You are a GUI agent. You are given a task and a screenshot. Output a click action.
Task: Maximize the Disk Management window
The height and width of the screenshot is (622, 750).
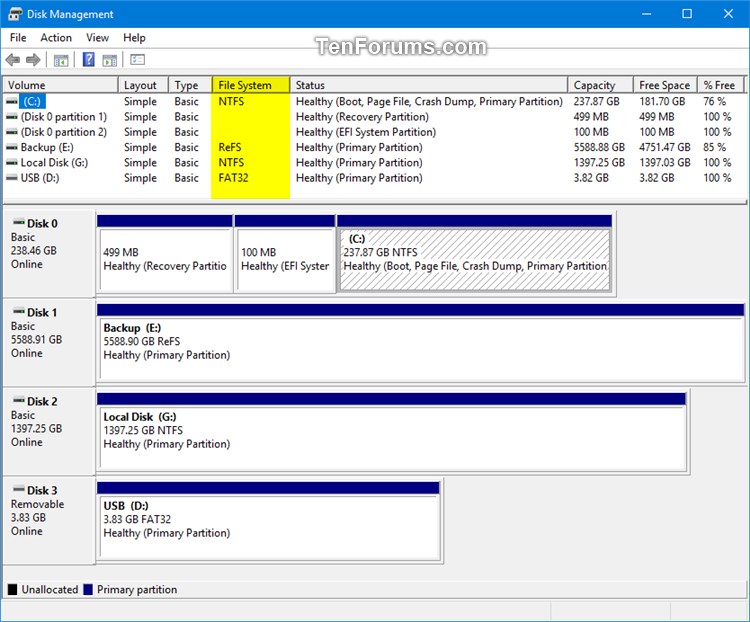tap(687, 13)
